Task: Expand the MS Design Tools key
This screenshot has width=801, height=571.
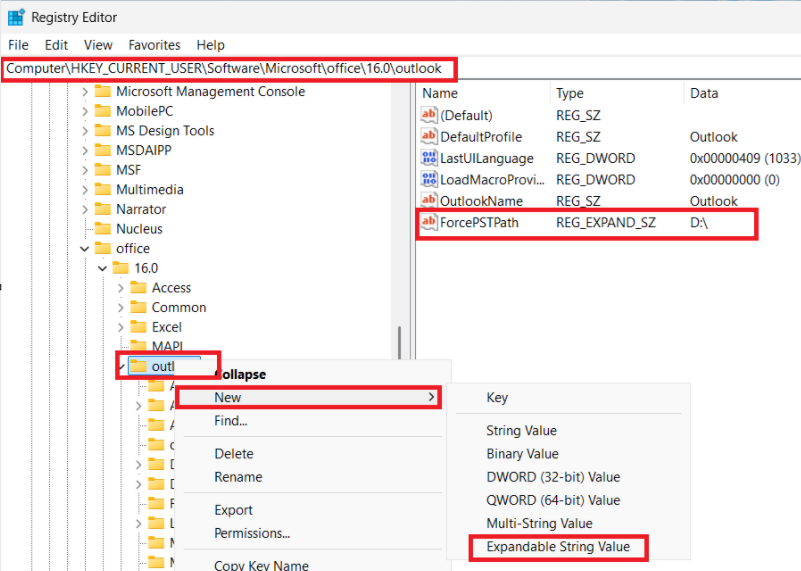Action: [85, 131]
